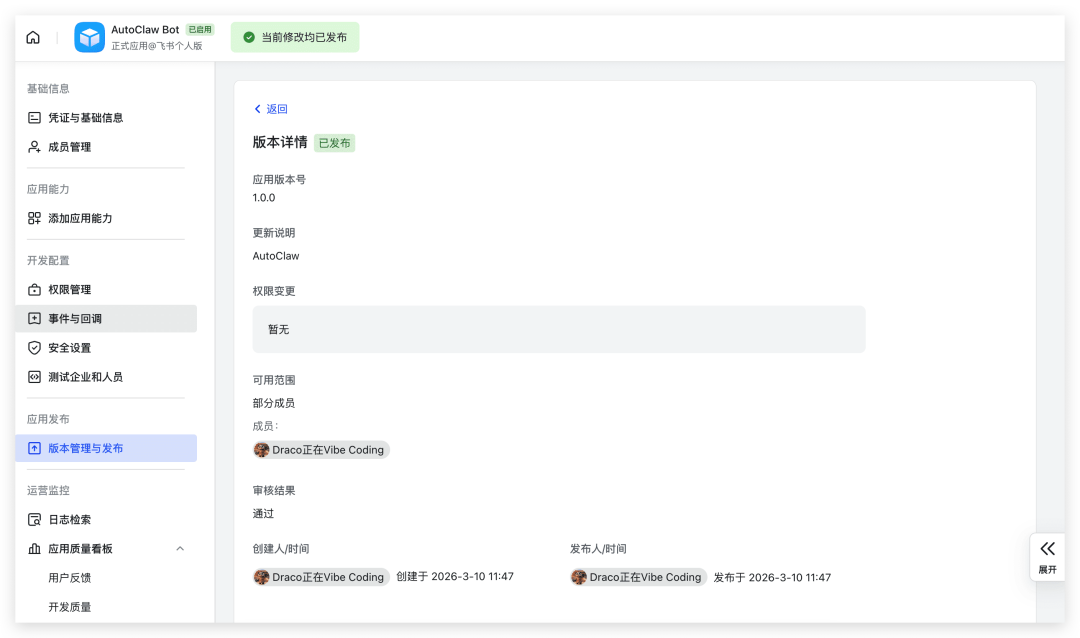Collapse the 应用质量看板 section chevron
Viewport: 1080px width, 638px height.
point(180,548)
